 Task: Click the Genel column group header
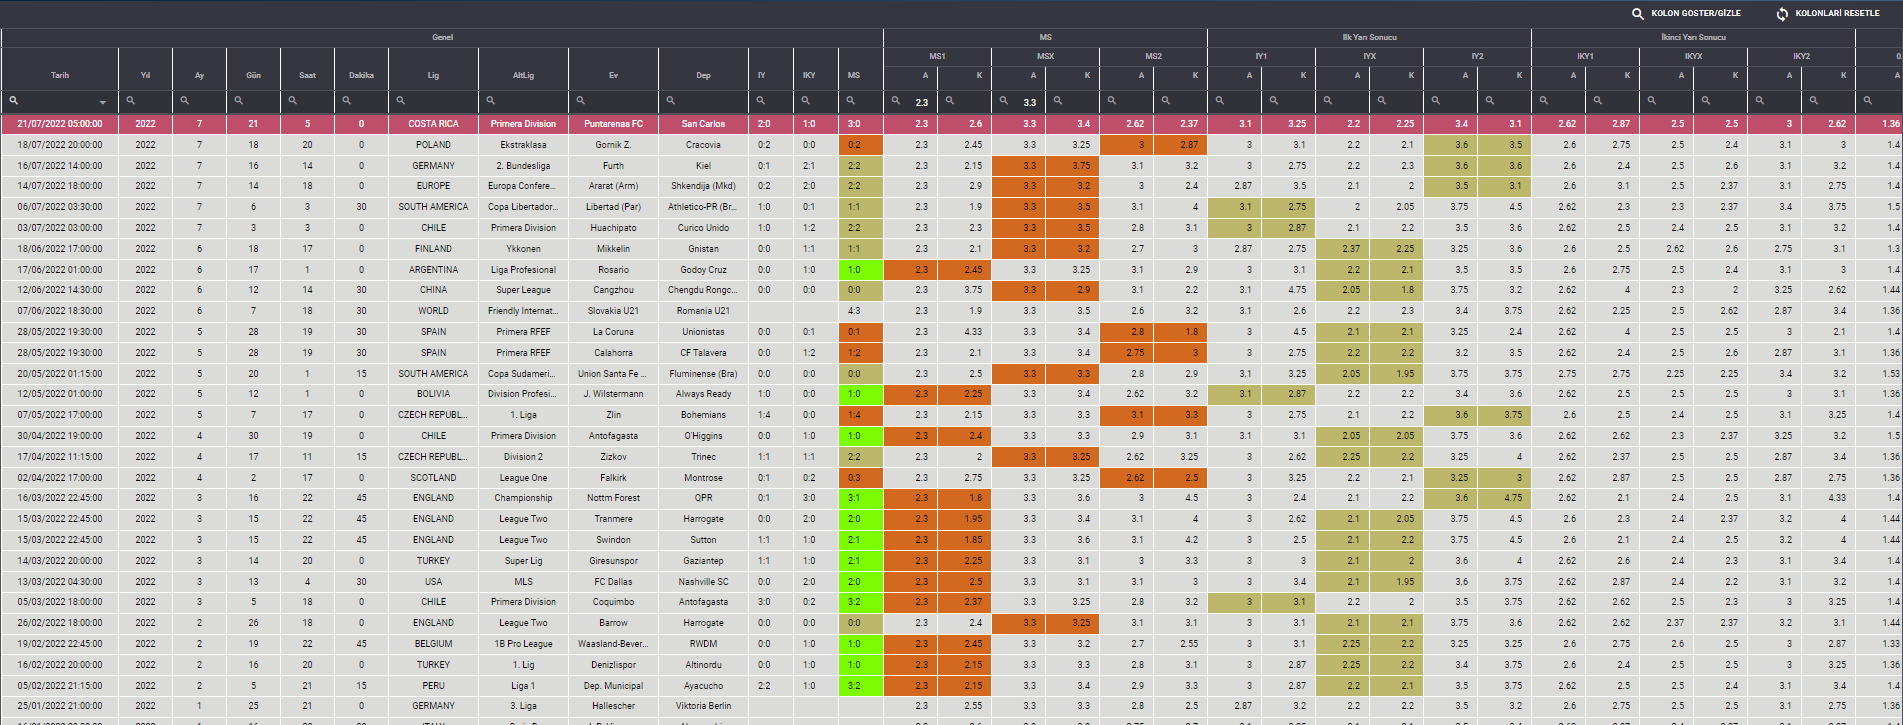tap(442, 38)
